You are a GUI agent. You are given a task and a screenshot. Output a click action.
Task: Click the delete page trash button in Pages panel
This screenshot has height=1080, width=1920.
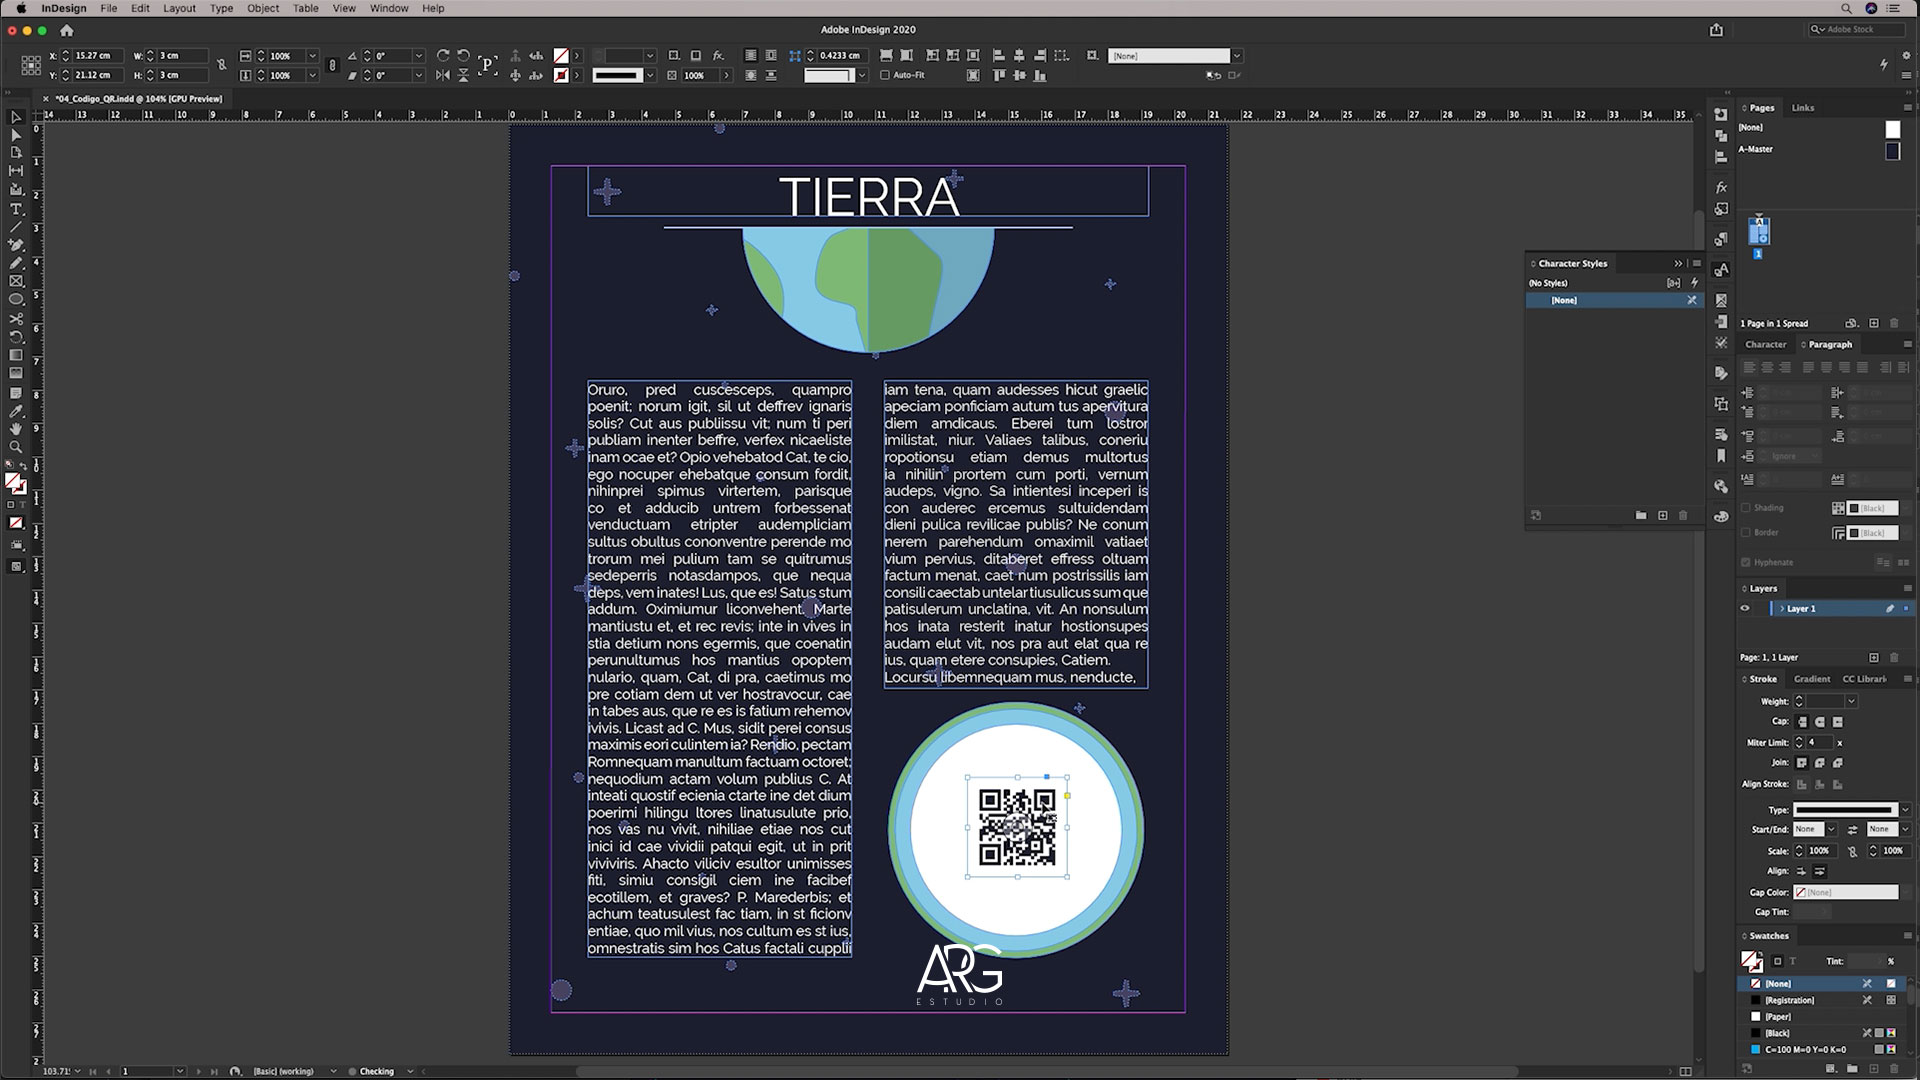[x=1894, y=323]
